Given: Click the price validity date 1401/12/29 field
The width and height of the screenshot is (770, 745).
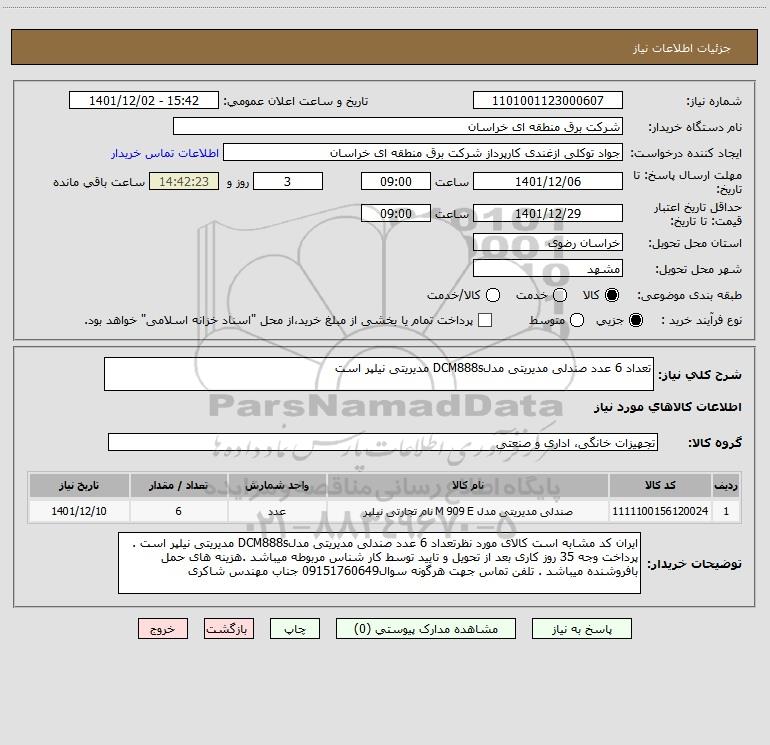Looking at the screenshot, I should (548, 213).
